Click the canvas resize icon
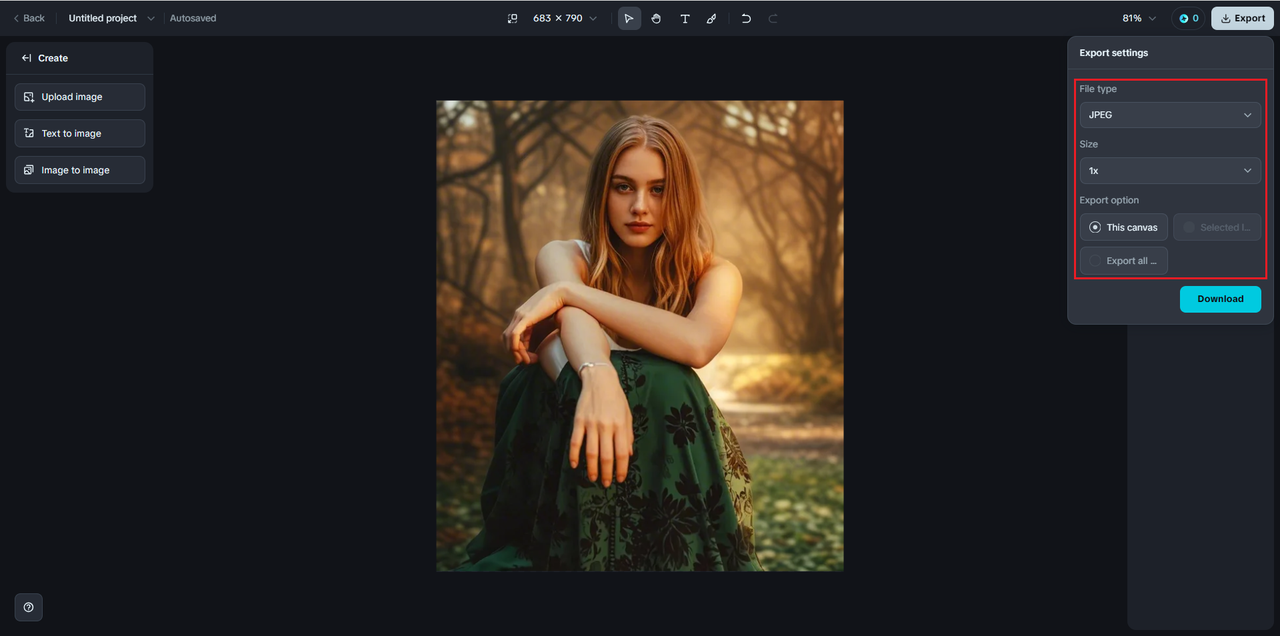Viewport: 1280px width, 636px height. 513,18
